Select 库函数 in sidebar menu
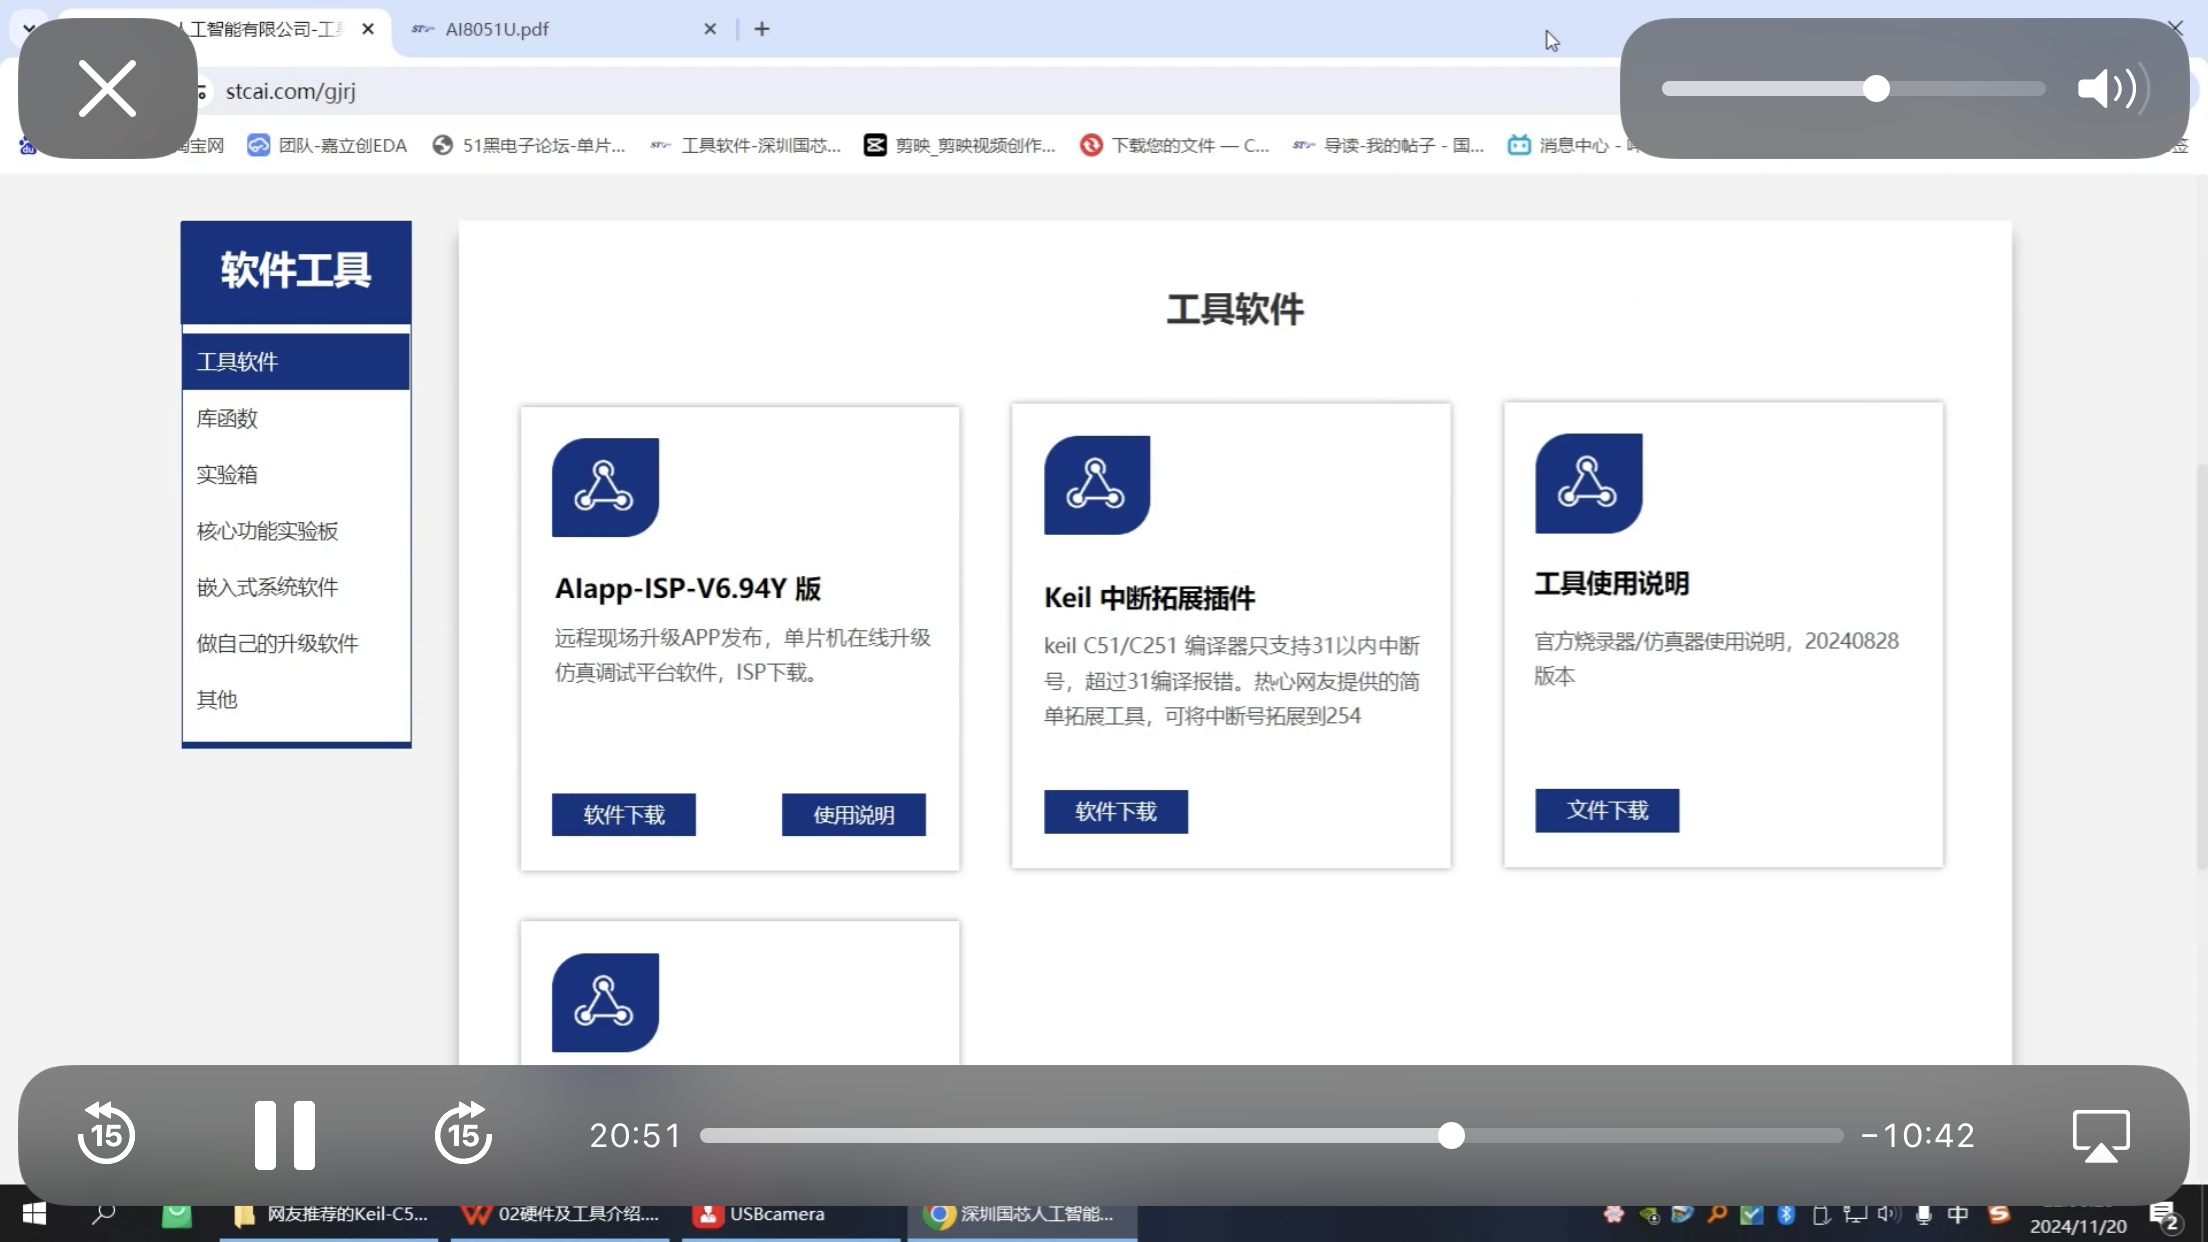This screenshot has height=1242, width=2208. [x=296, y=418]
